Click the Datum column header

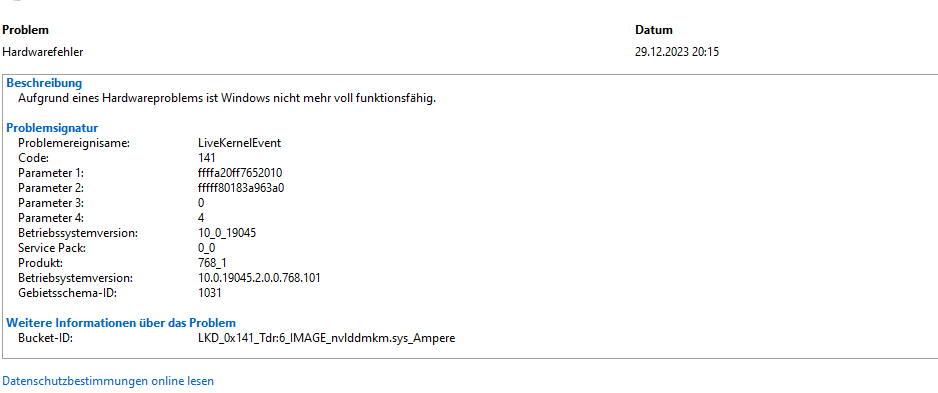coord(654,30)
